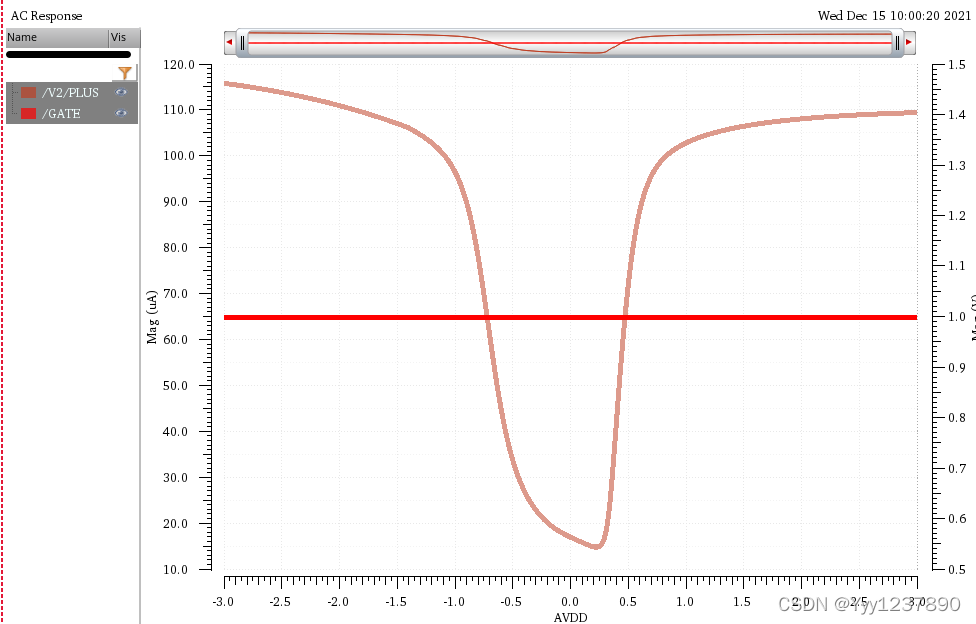Click left handle of overview range slider
The height and width of the screenshot is (624, 976).
242,42
